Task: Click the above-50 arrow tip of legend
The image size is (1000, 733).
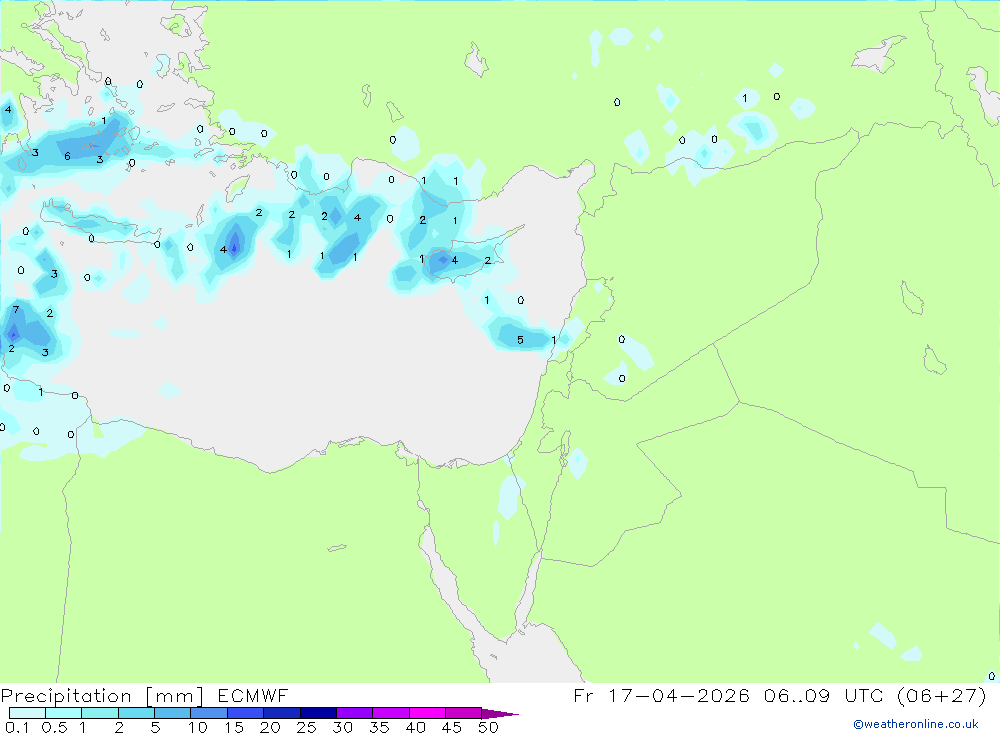Action: (499, 714)
